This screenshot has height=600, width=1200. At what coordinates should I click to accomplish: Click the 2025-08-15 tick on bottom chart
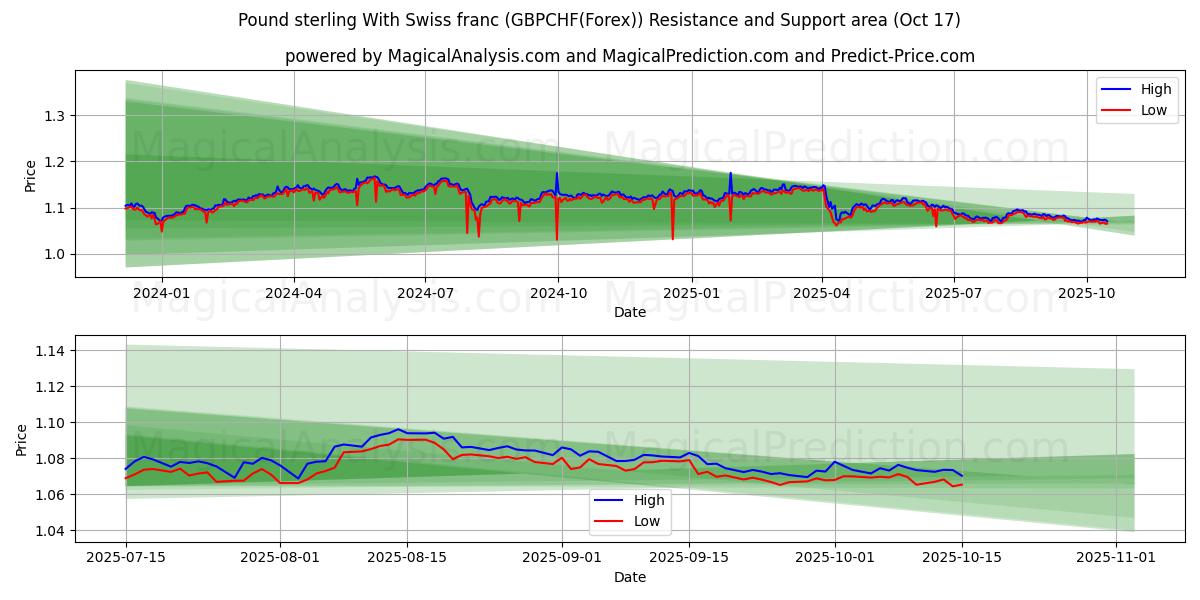coord(407,558)
